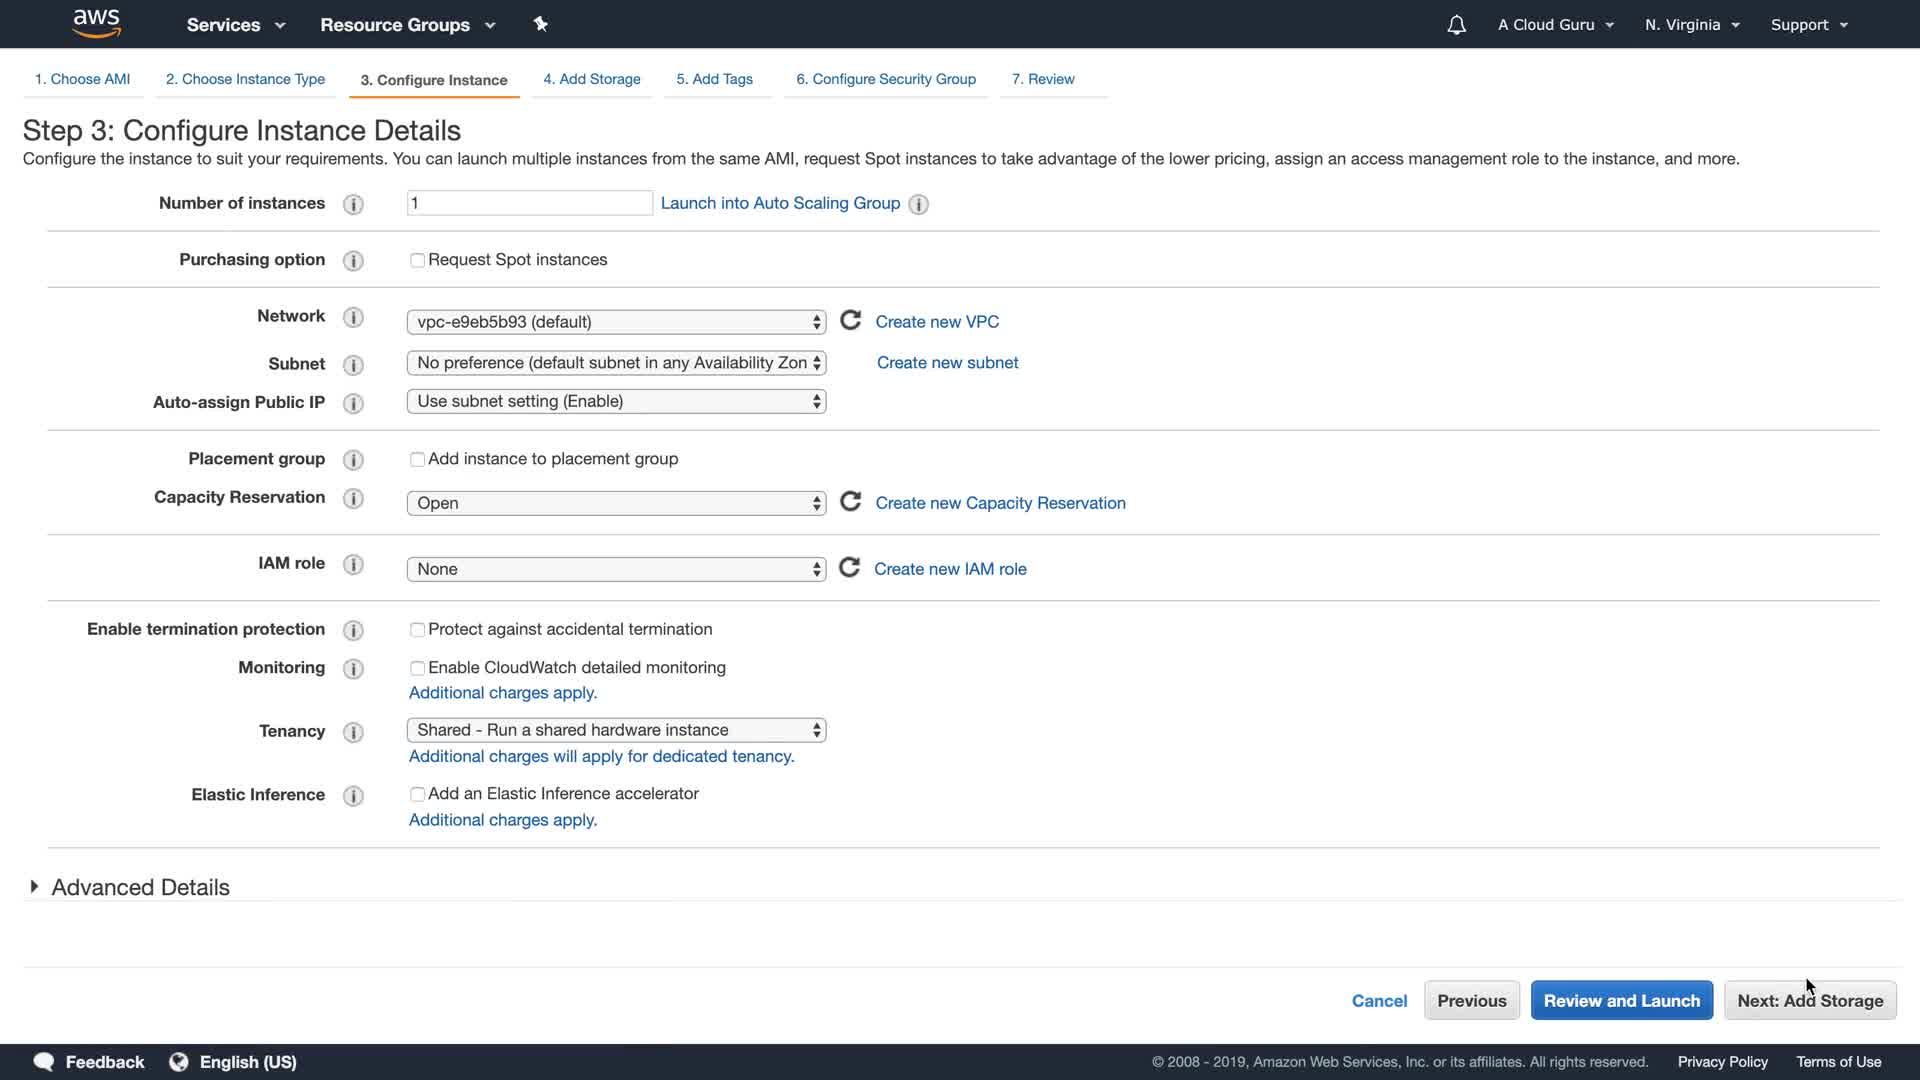1920x1080 pixels.
Task: Open the Auto-assign Public IP dropdown
Action: point(616,401)
